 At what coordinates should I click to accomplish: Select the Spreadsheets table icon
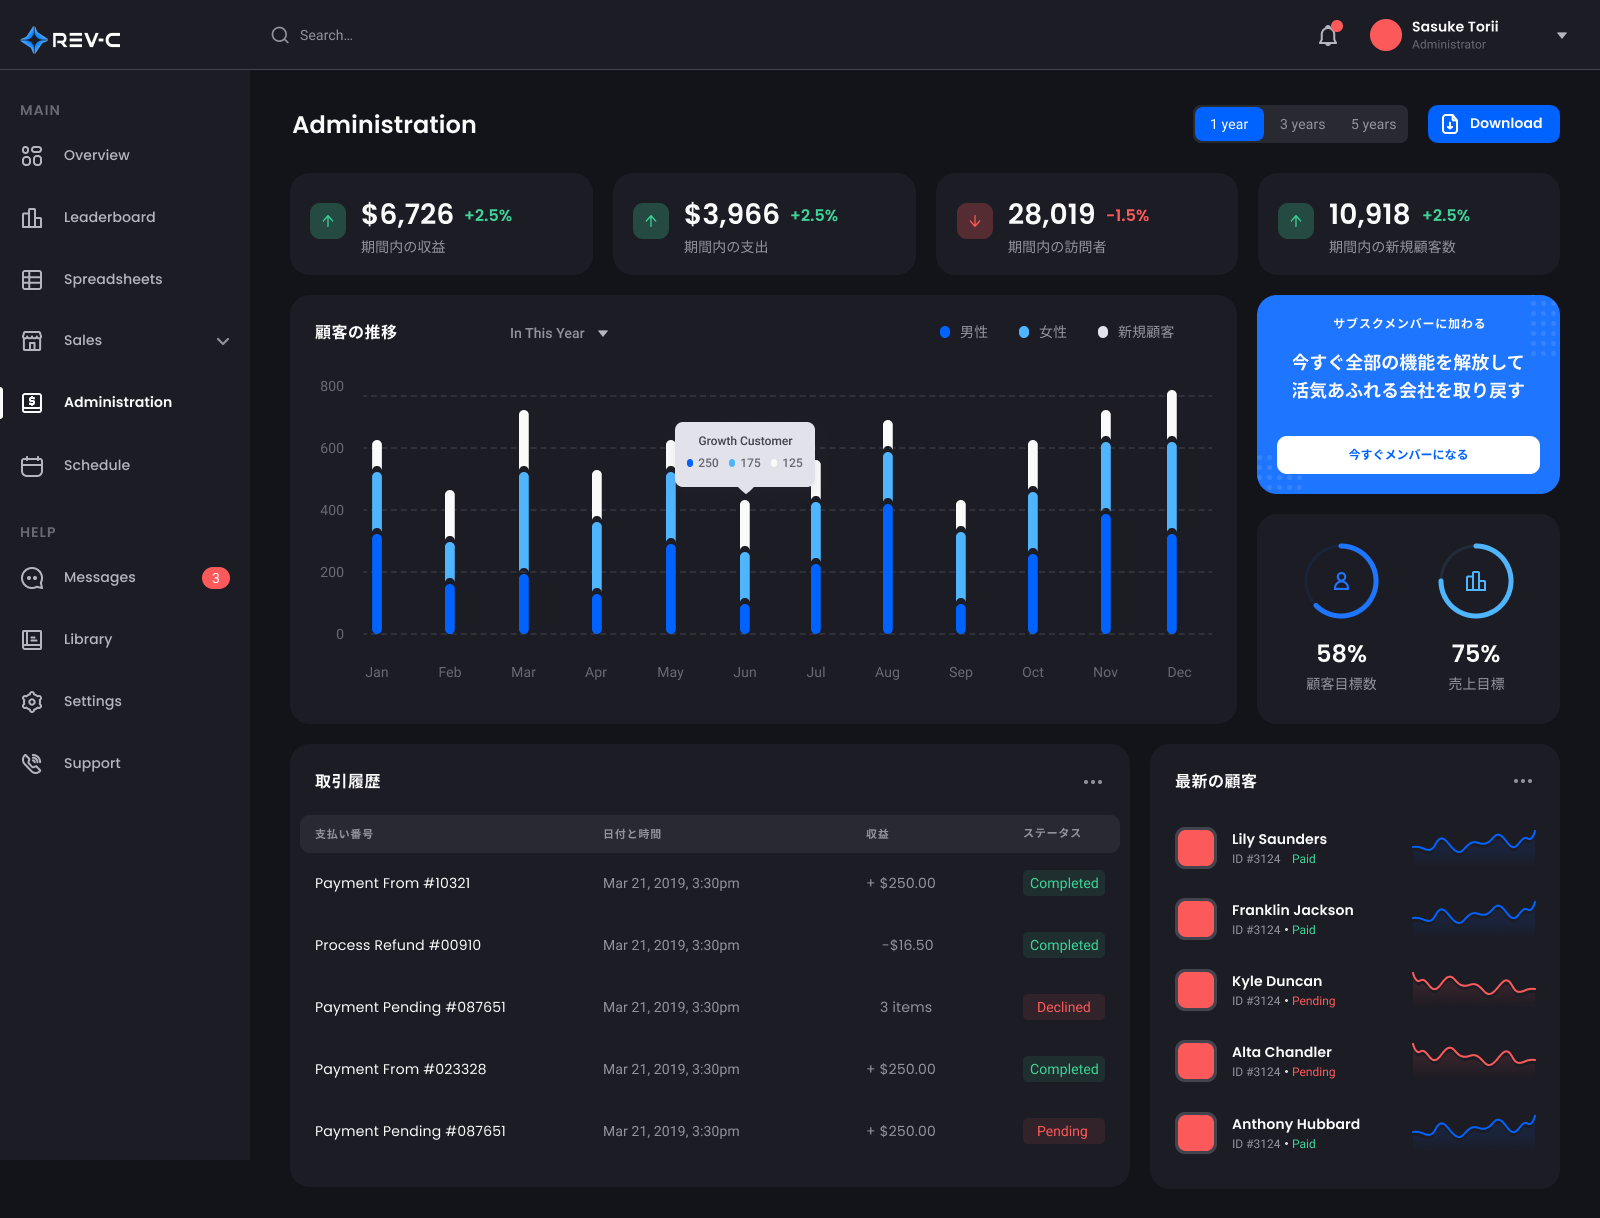pos(32,280)
